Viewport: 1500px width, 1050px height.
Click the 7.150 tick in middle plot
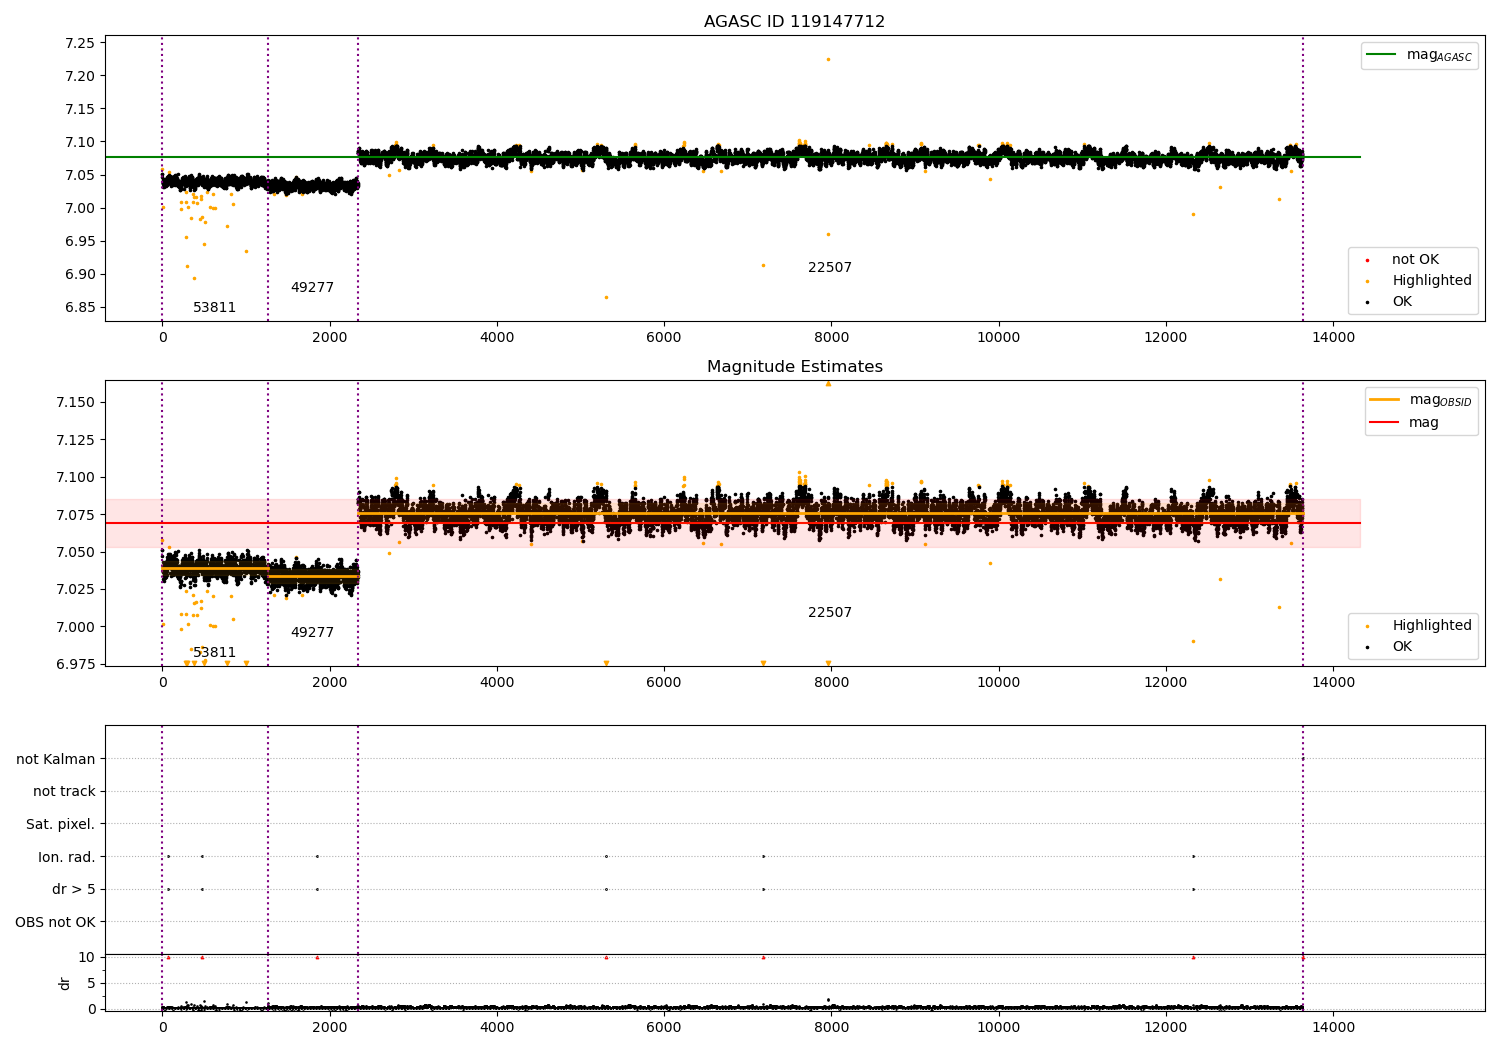click(x=75, y=402)
